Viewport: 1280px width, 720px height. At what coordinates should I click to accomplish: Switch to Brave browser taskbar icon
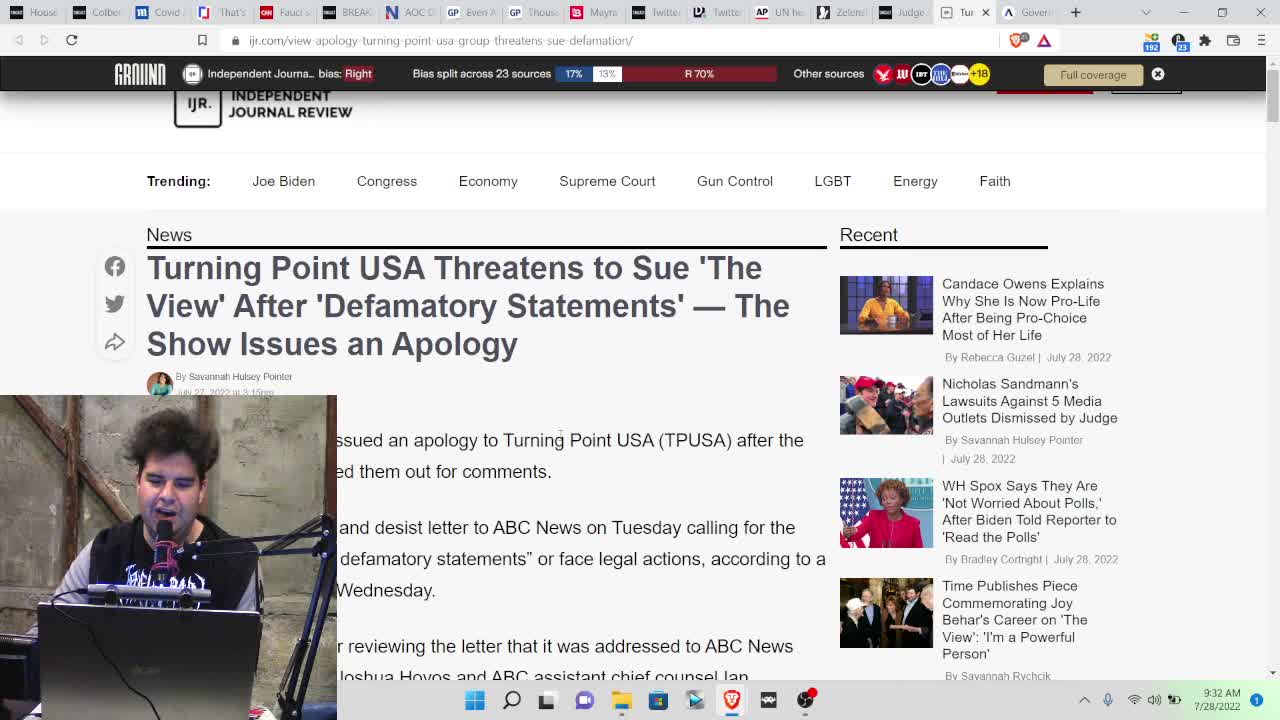pos(732,700)
